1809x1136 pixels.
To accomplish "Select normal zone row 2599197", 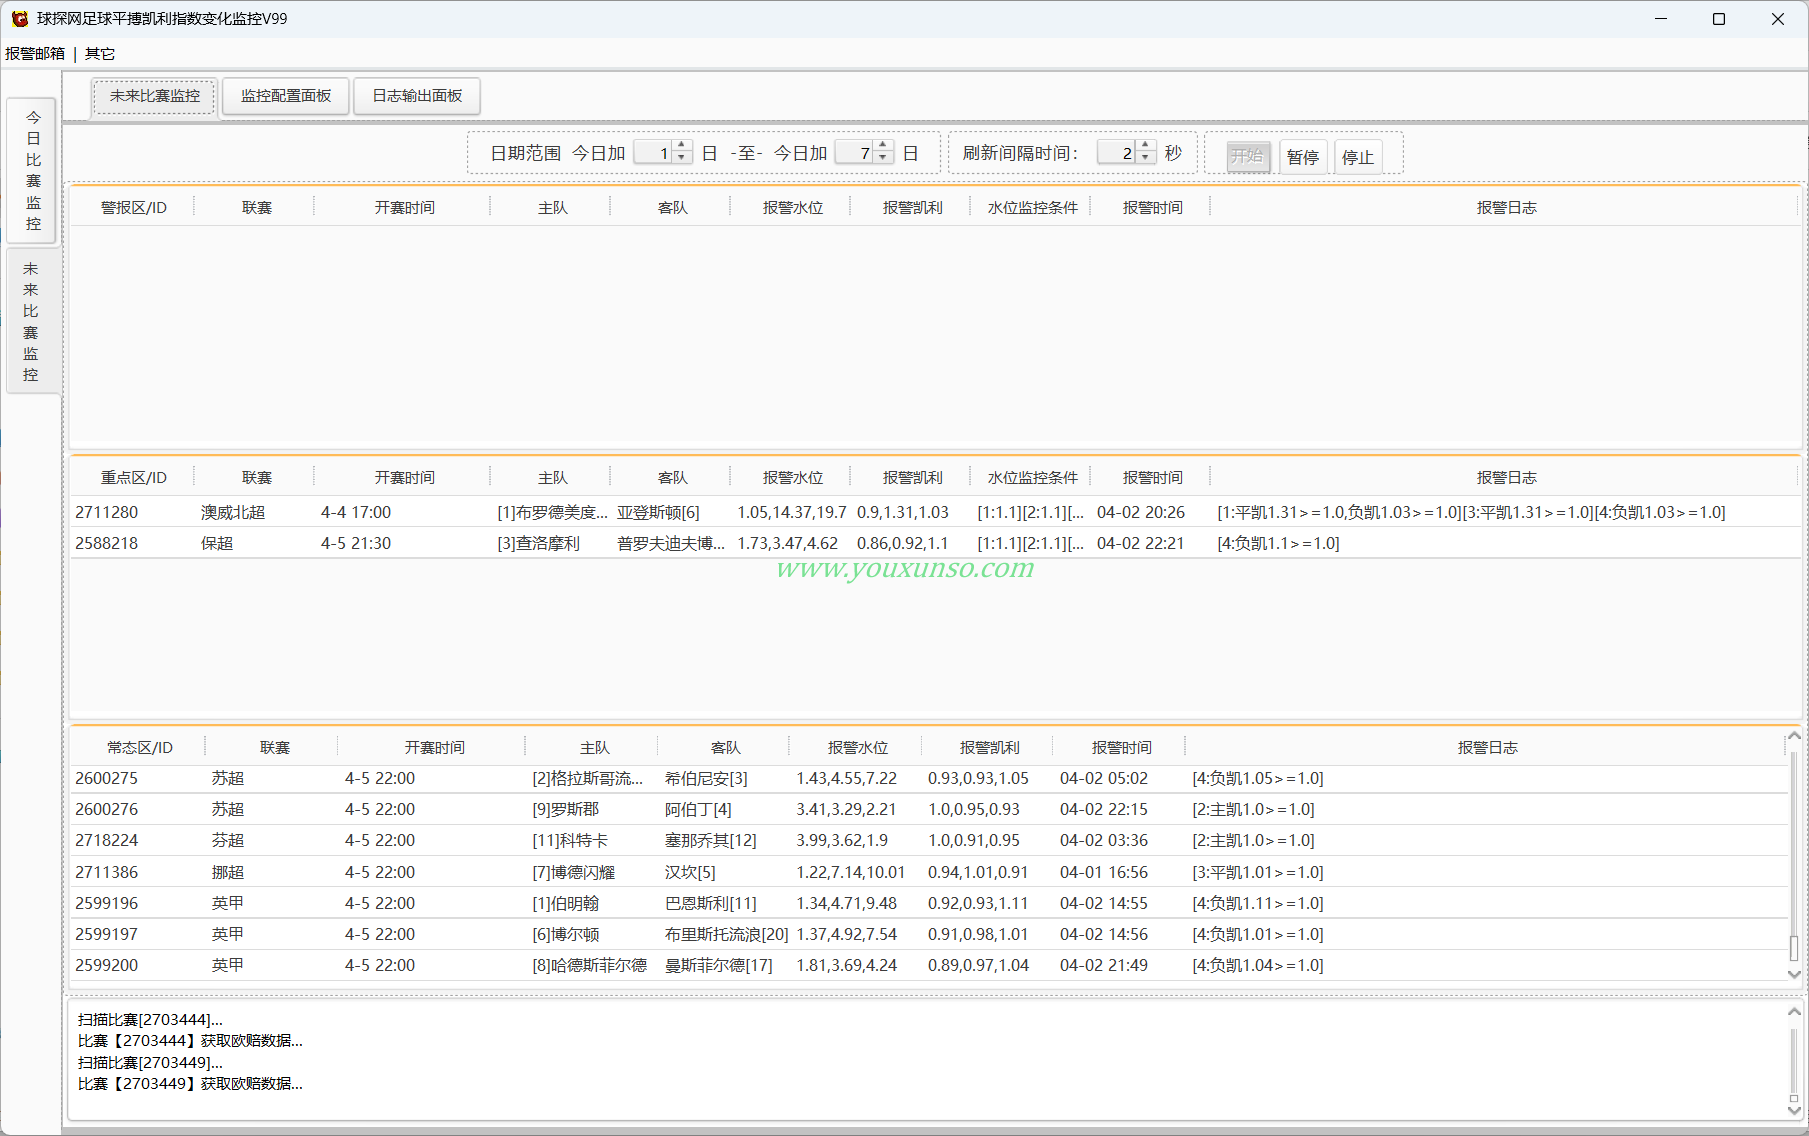I will (x=929, y=934).
